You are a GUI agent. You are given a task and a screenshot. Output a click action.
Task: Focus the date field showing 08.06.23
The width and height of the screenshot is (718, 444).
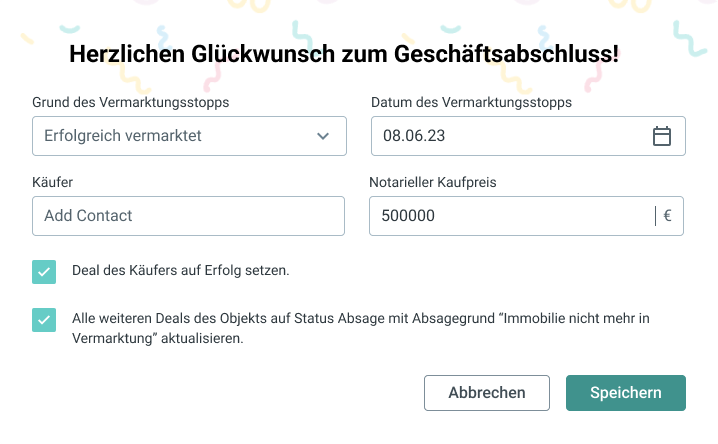(528, 136)
